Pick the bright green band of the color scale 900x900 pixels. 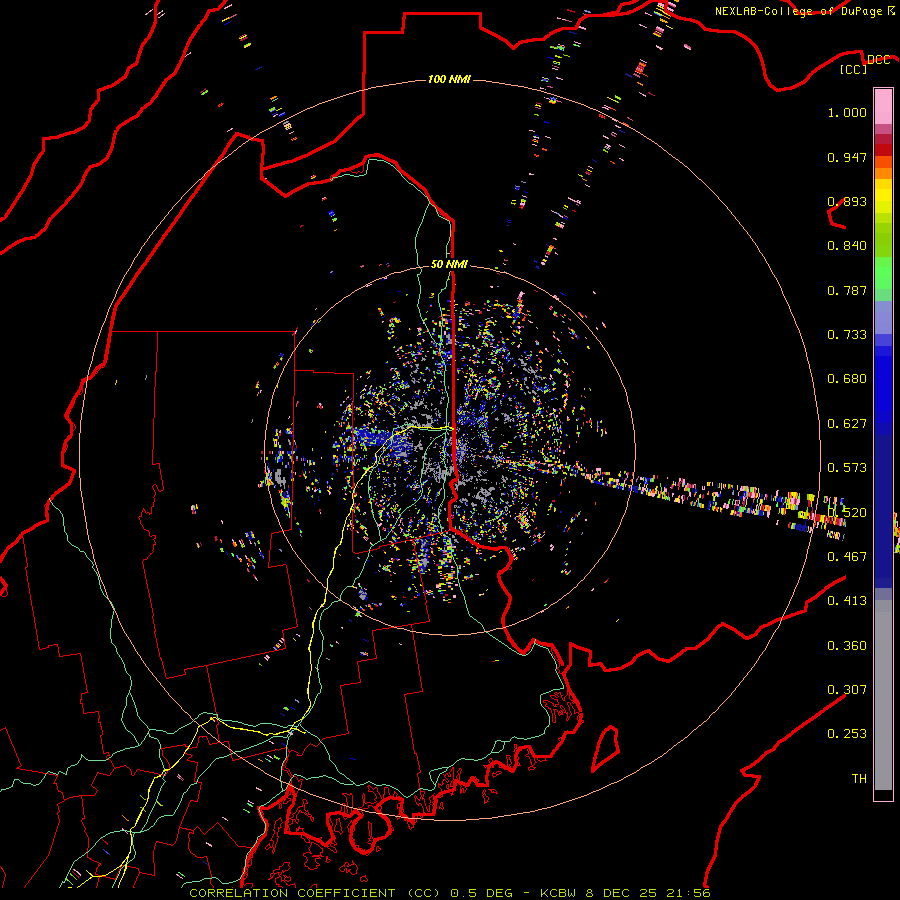883,273
